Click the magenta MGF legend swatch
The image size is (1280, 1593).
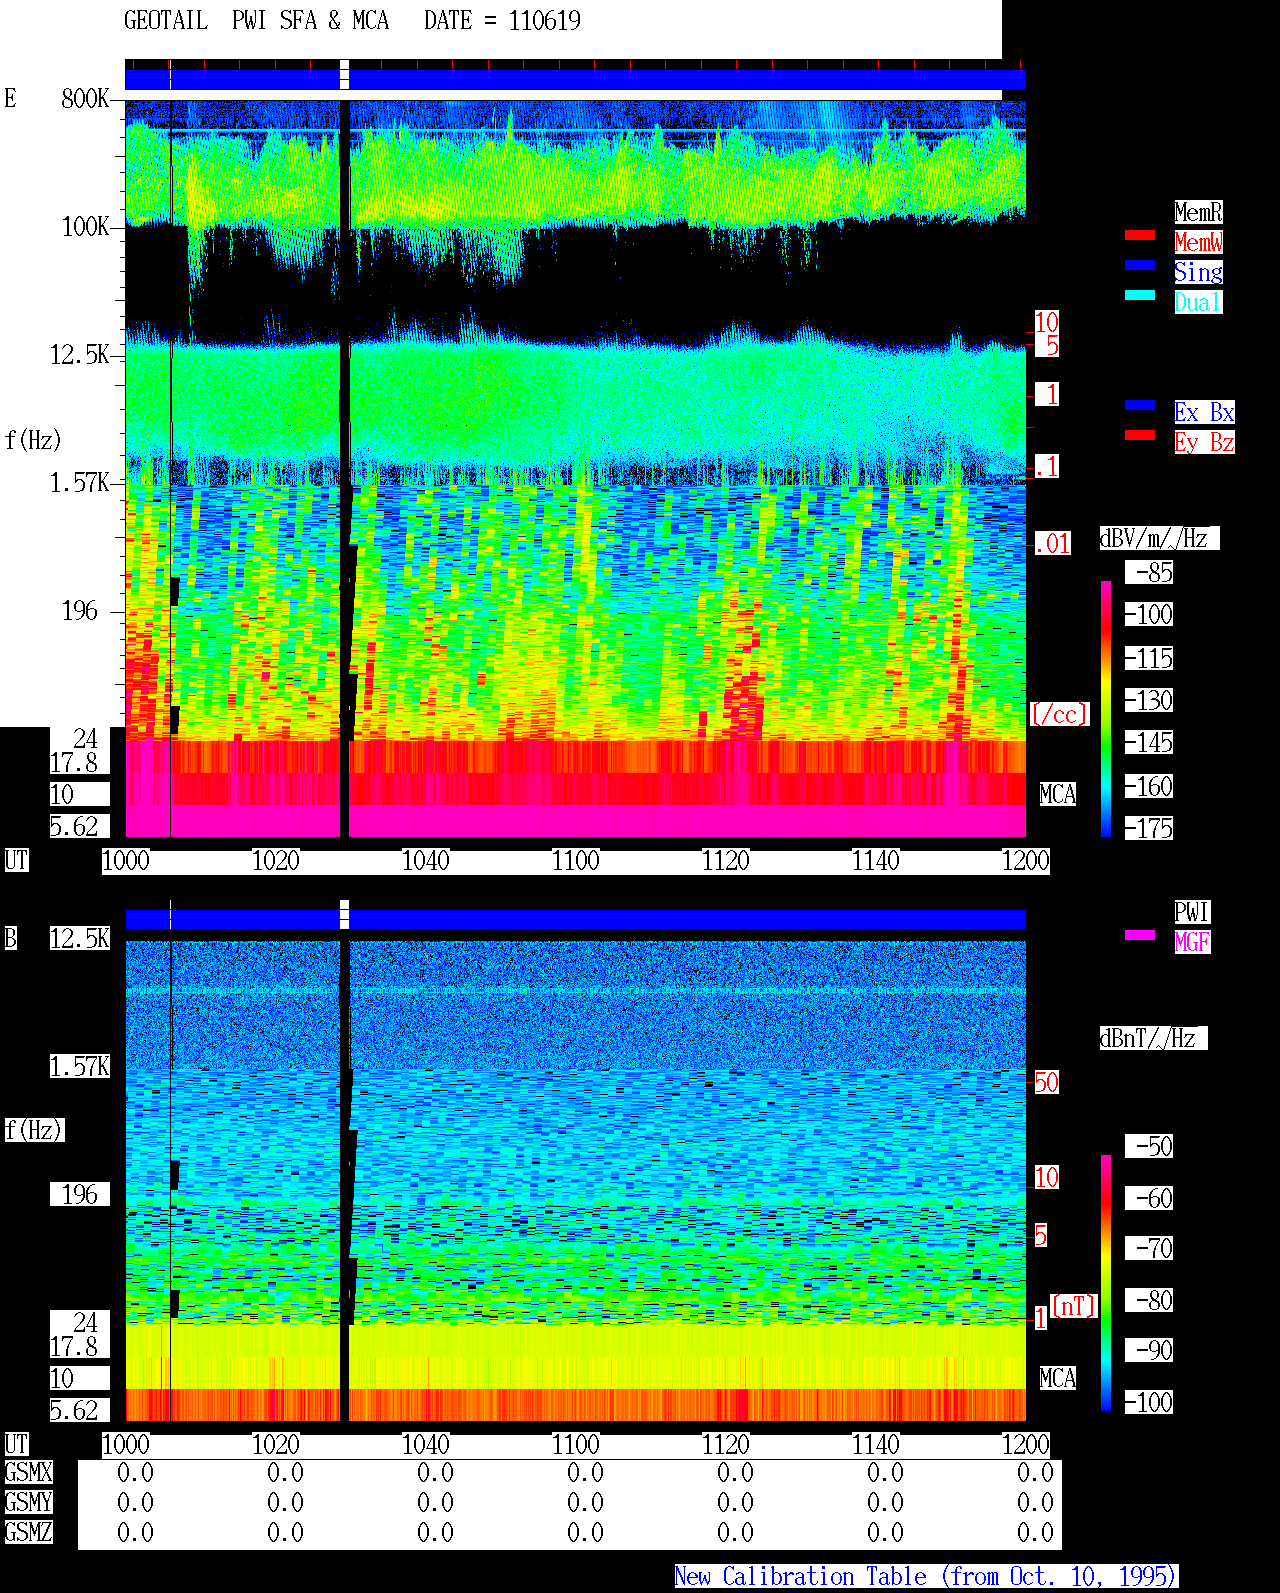[x=1140, y=935]
